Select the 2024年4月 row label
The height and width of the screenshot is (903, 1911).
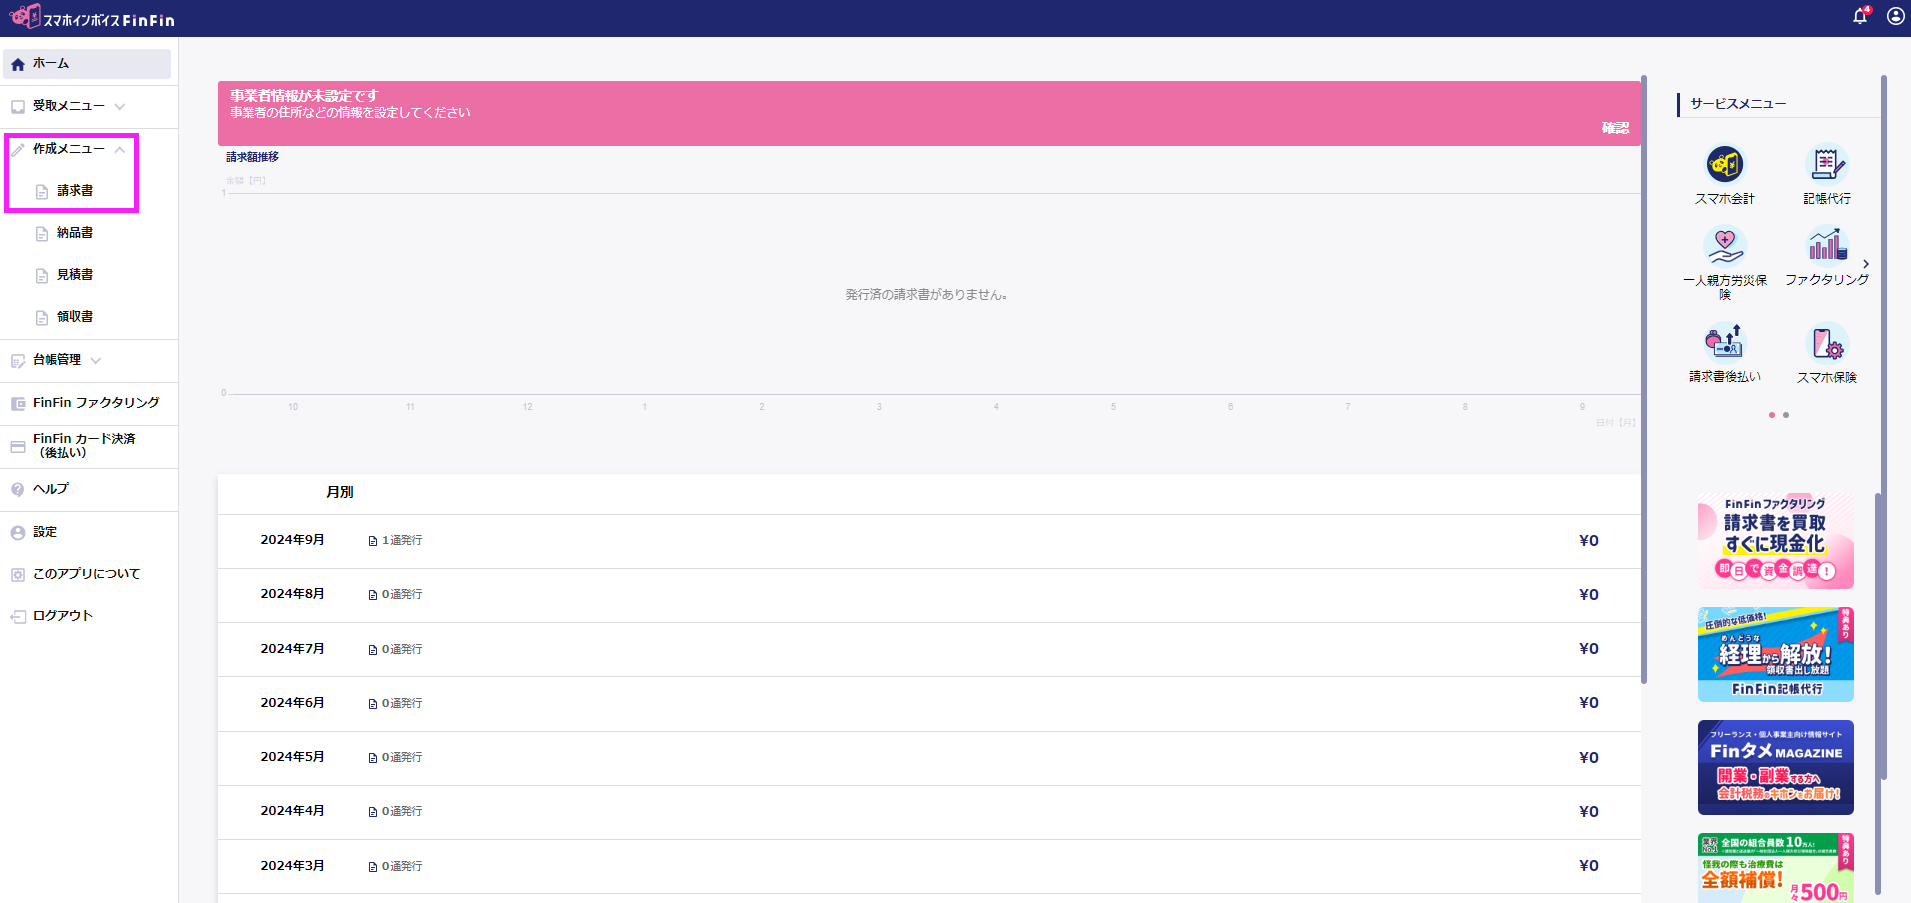coord(292,811)
